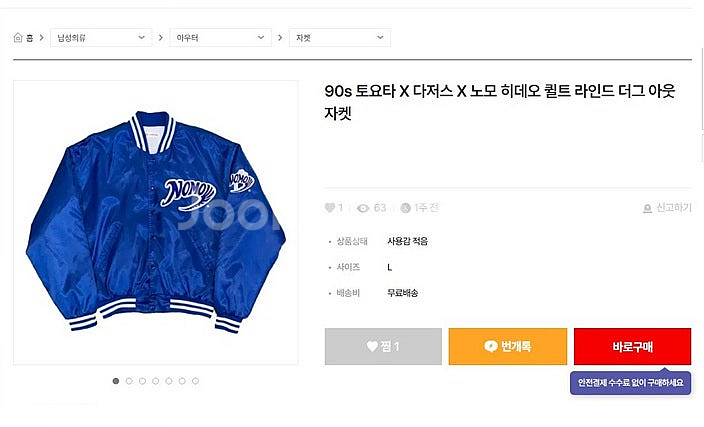The width and height of the screenshot is (704, 427).
Task: Select the second image carousel dot
Action: (129, 381)
